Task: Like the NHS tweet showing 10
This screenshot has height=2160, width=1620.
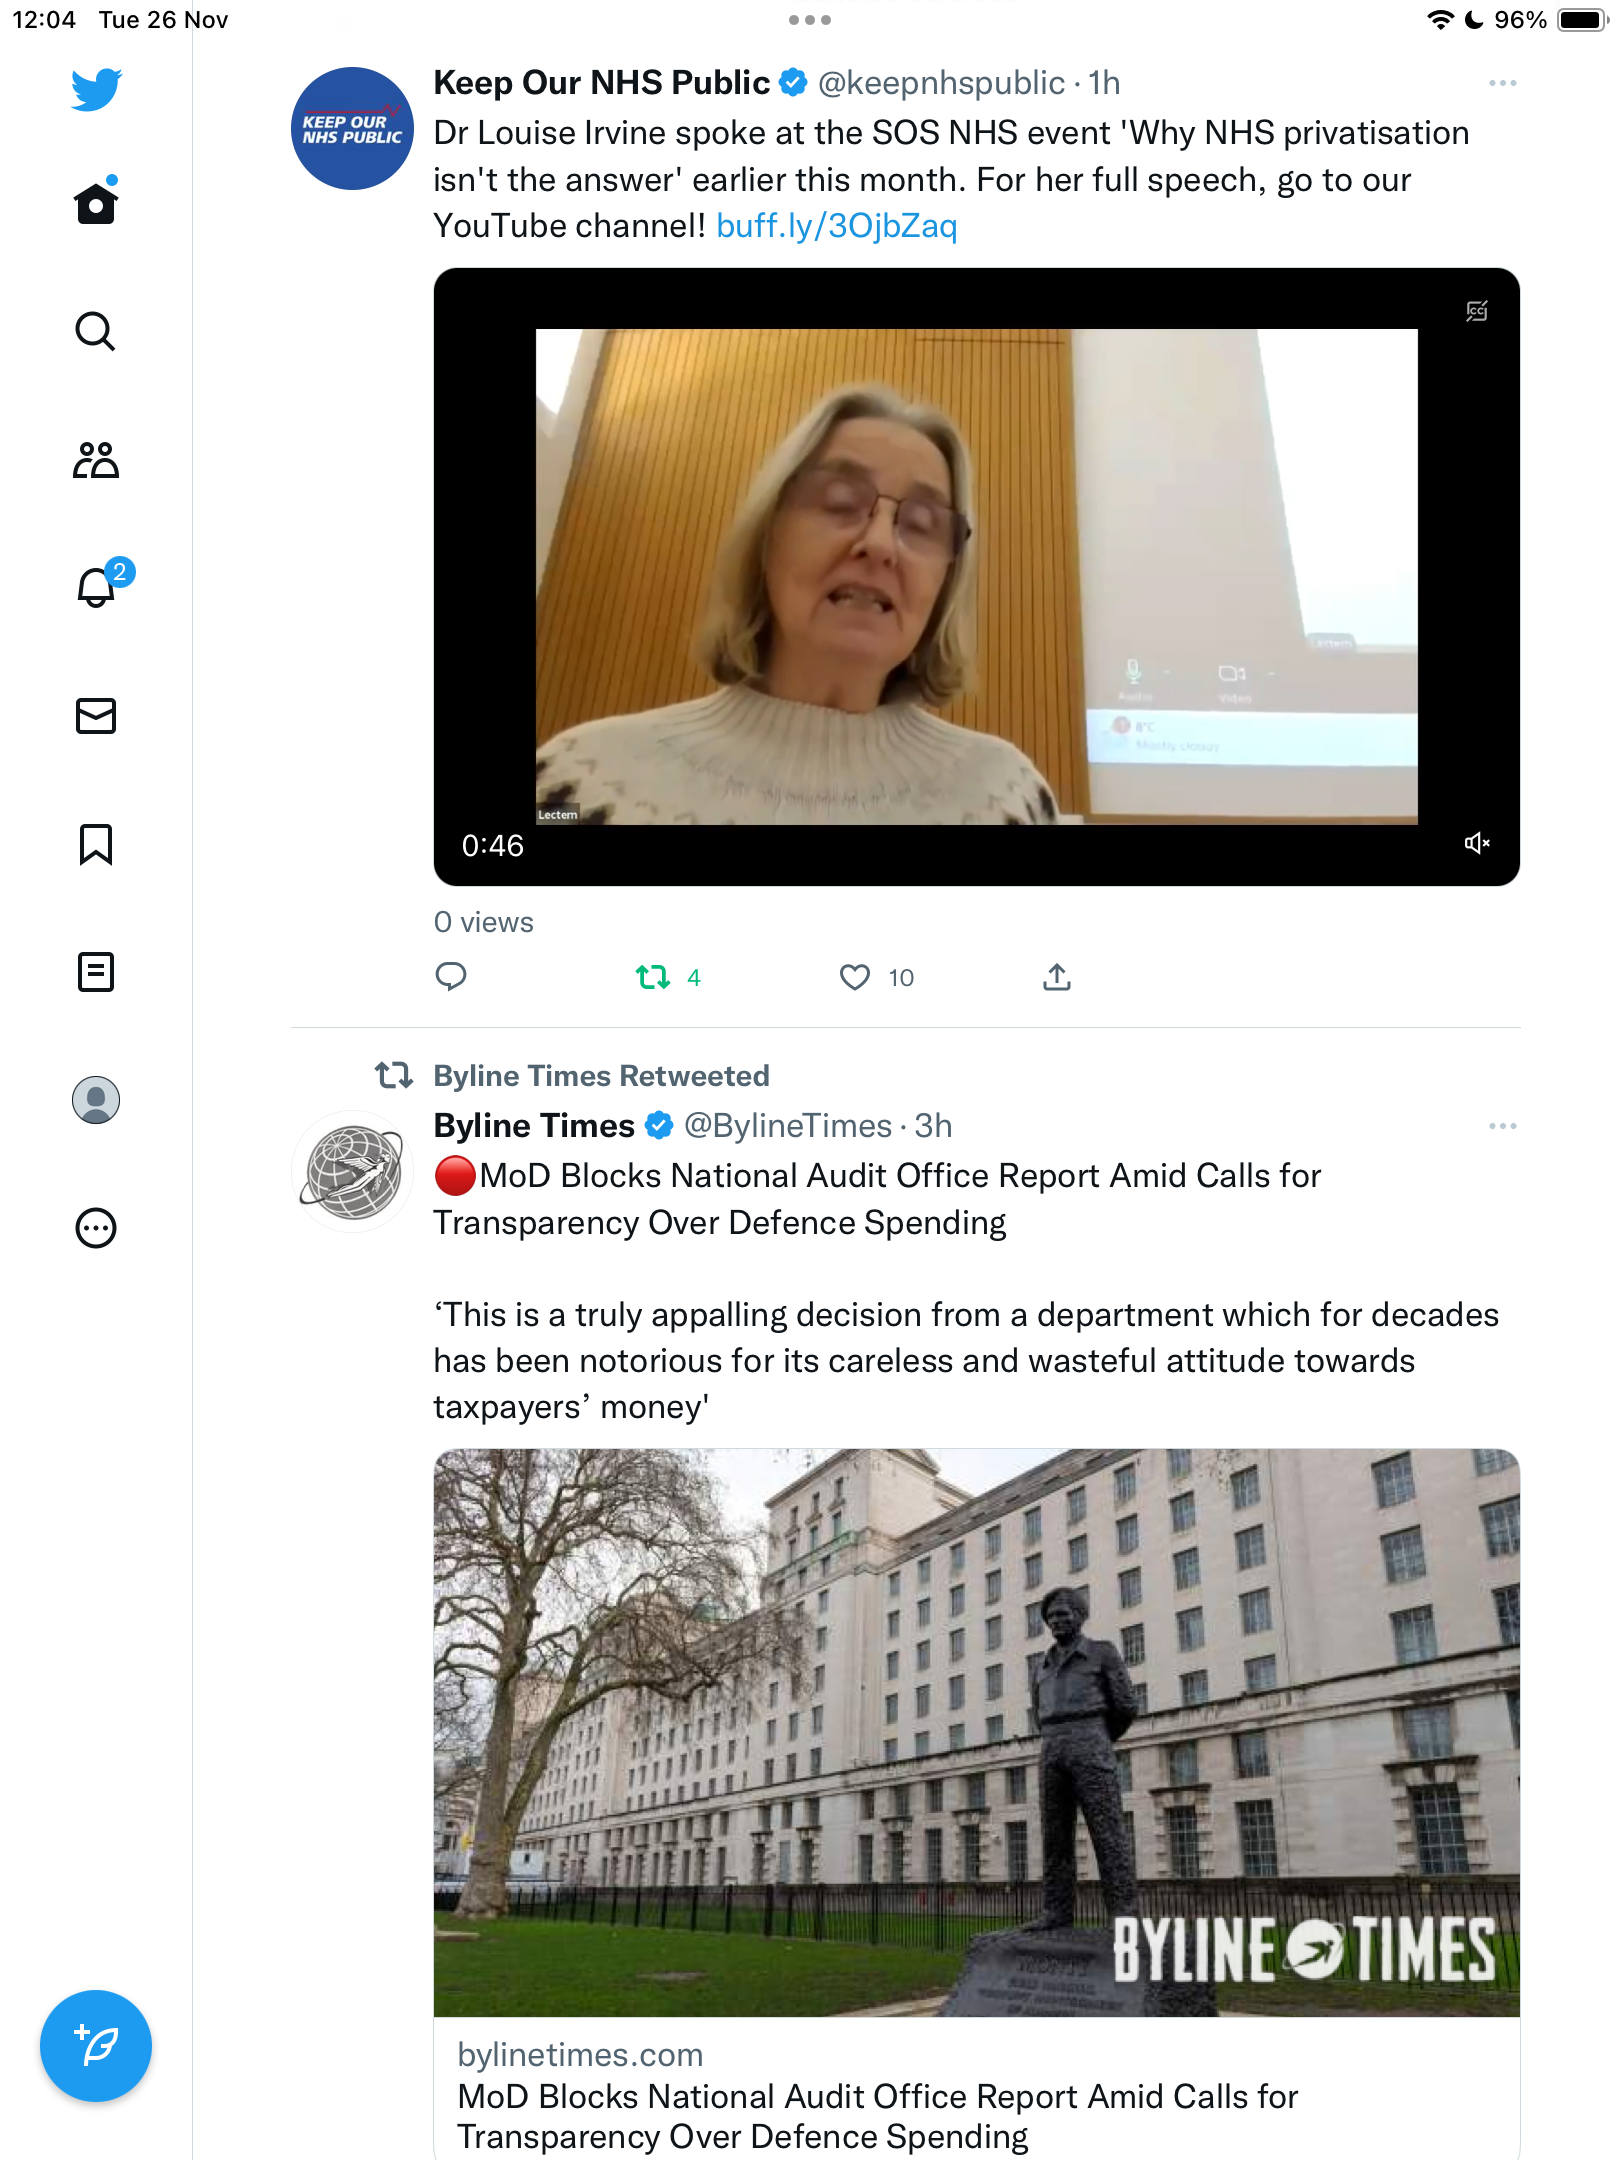Action: (876, 977)
